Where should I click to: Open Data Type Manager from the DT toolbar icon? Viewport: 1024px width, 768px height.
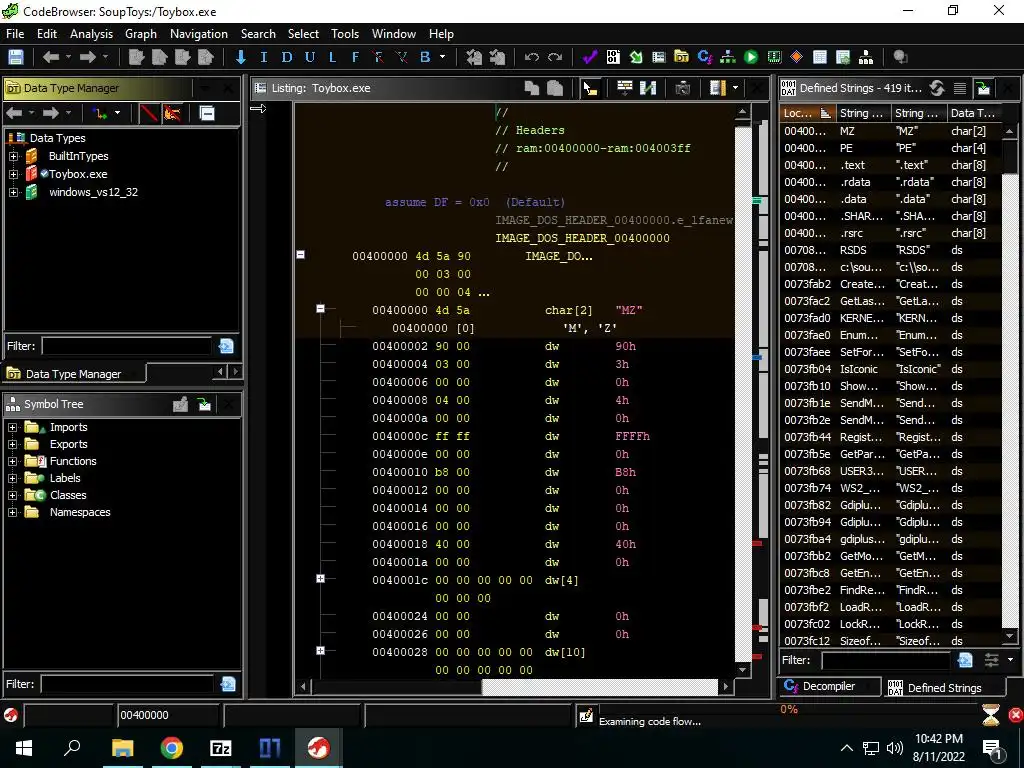coord(681,57)
